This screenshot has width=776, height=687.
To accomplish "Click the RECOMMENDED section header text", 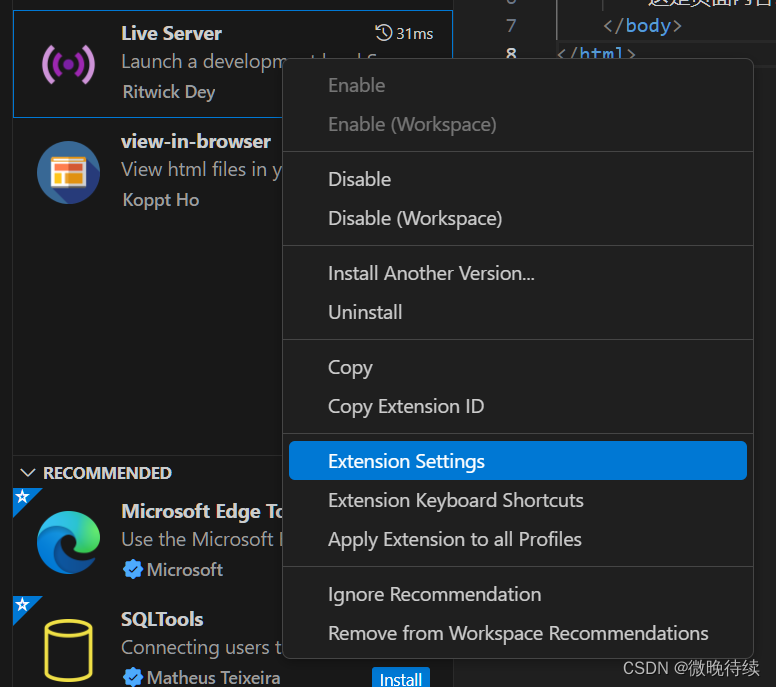I will pos(107,473).
